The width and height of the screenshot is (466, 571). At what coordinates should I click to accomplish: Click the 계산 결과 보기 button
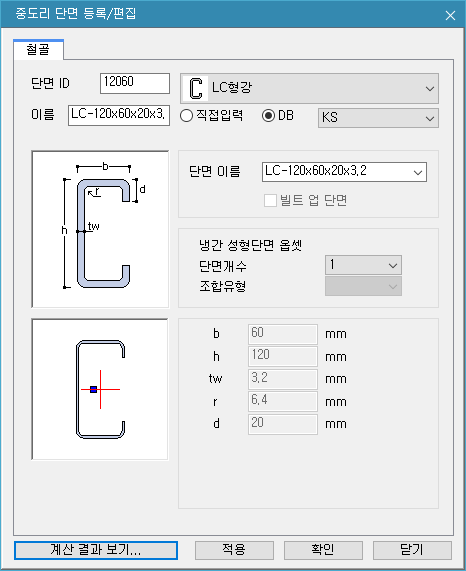(x=96, y=550)
